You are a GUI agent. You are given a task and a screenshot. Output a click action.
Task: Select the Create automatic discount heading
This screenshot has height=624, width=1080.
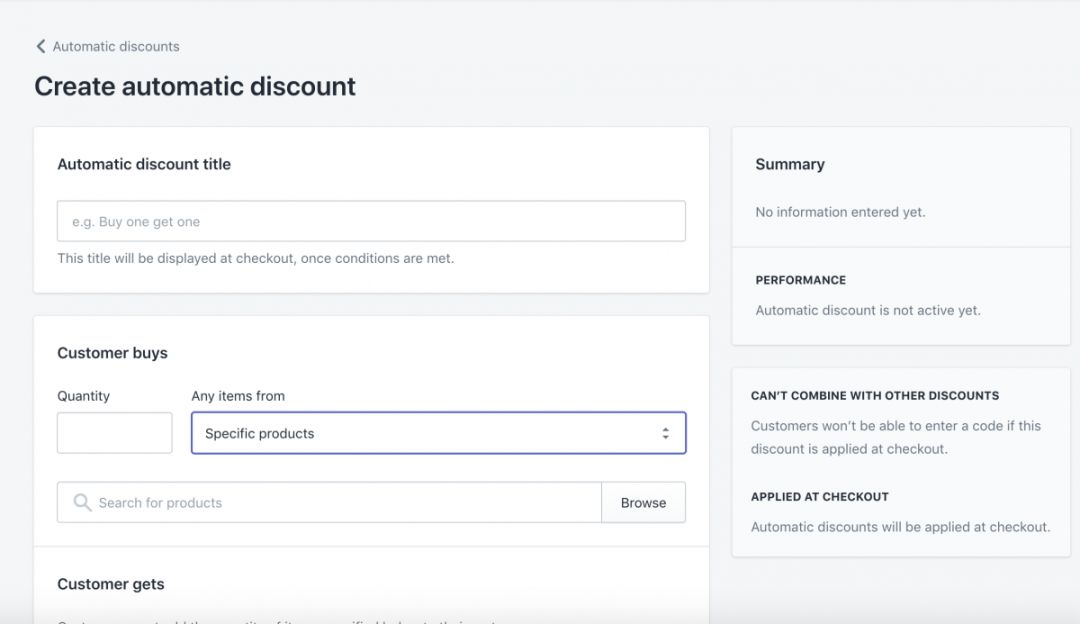pyautogui.click(x=195, y=87)
